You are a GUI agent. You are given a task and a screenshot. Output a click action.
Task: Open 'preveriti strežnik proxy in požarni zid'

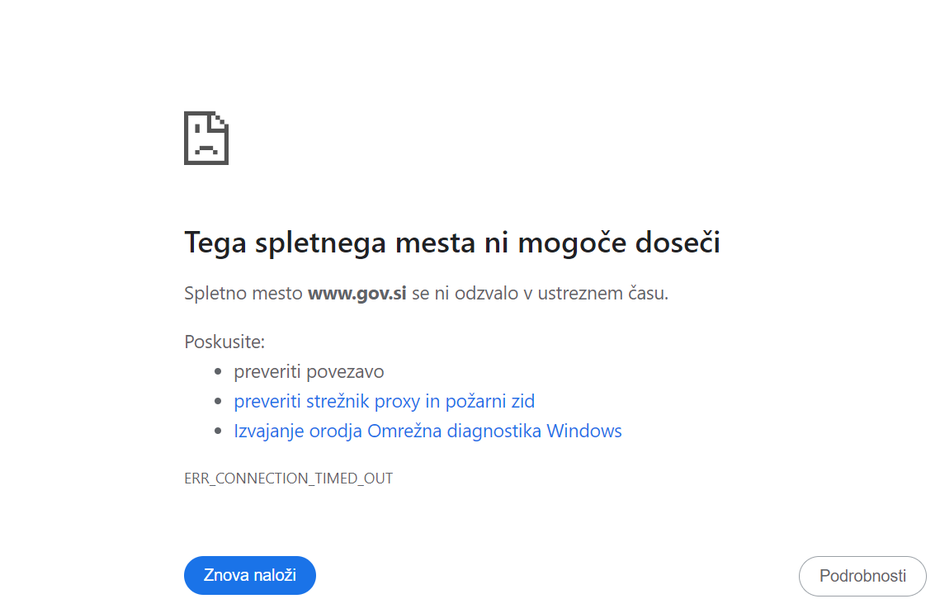coord(384,401)
